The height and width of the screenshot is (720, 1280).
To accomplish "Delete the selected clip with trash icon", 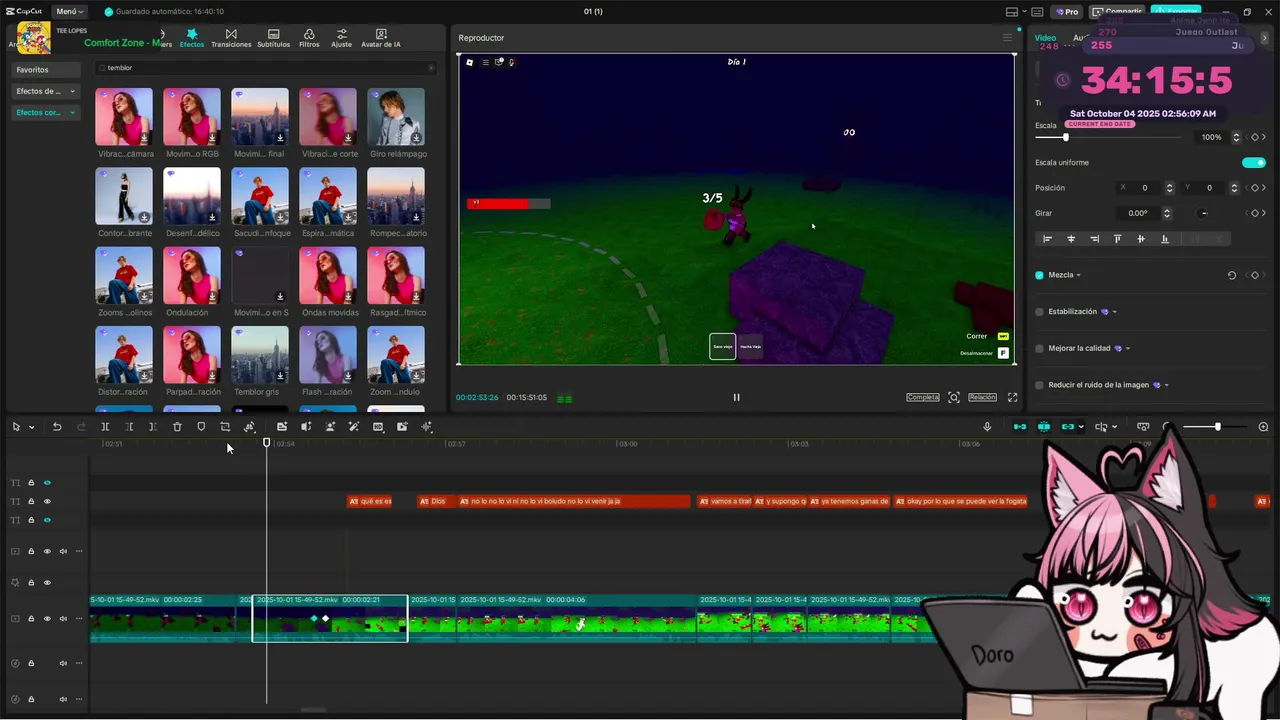I will pyautogui.click(x=177, y=427).
